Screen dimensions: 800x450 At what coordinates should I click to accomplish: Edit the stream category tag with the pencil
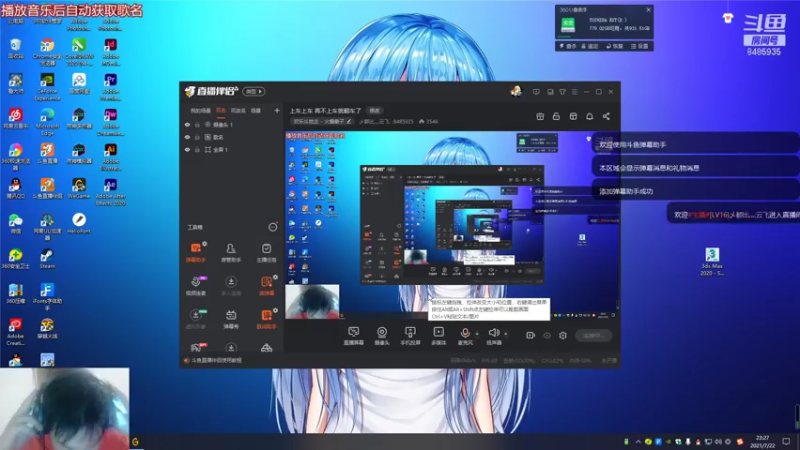(x=349, y=121)
